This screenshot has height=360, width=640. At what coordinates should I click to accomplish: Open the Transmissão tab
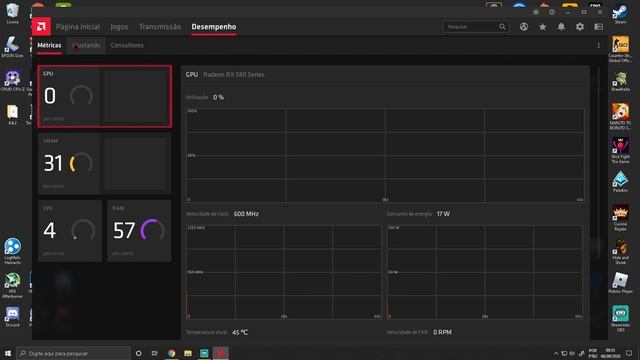pyautogui.click(x=160, y=27)
